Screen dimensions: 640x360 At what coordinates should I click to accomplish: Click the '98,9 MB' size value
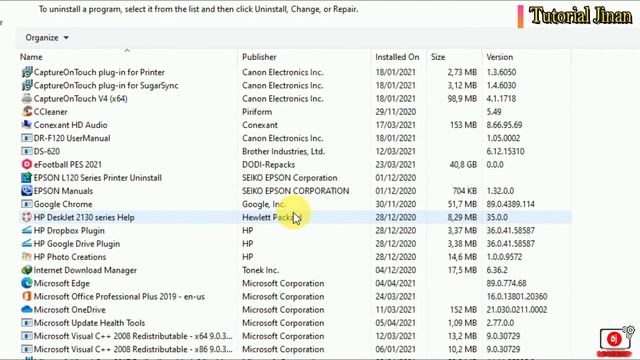point(462,99)
